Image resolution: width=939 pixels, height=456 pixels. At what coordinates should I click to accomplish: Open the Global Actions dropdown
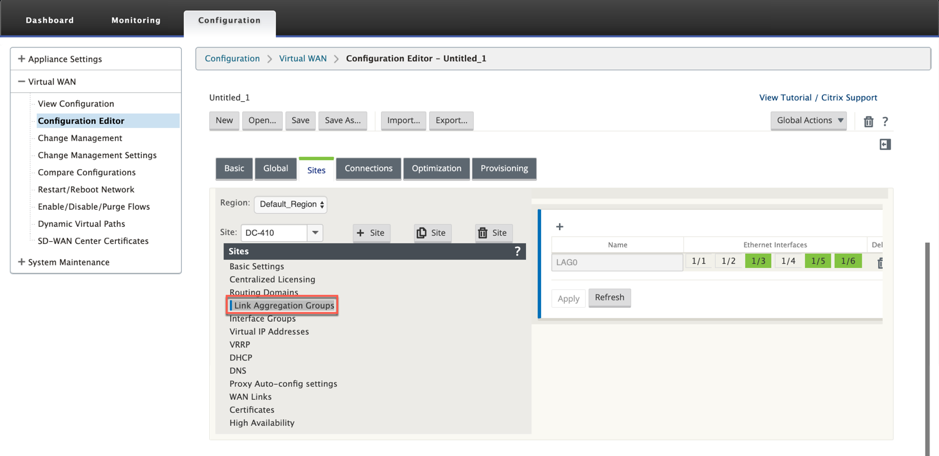point(808,121)
